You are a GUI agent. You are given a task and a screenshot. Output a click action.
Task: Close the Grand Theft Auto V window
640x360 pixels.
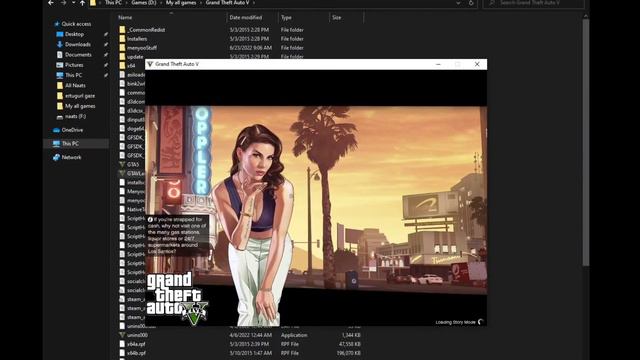click(x=477, y=64)
